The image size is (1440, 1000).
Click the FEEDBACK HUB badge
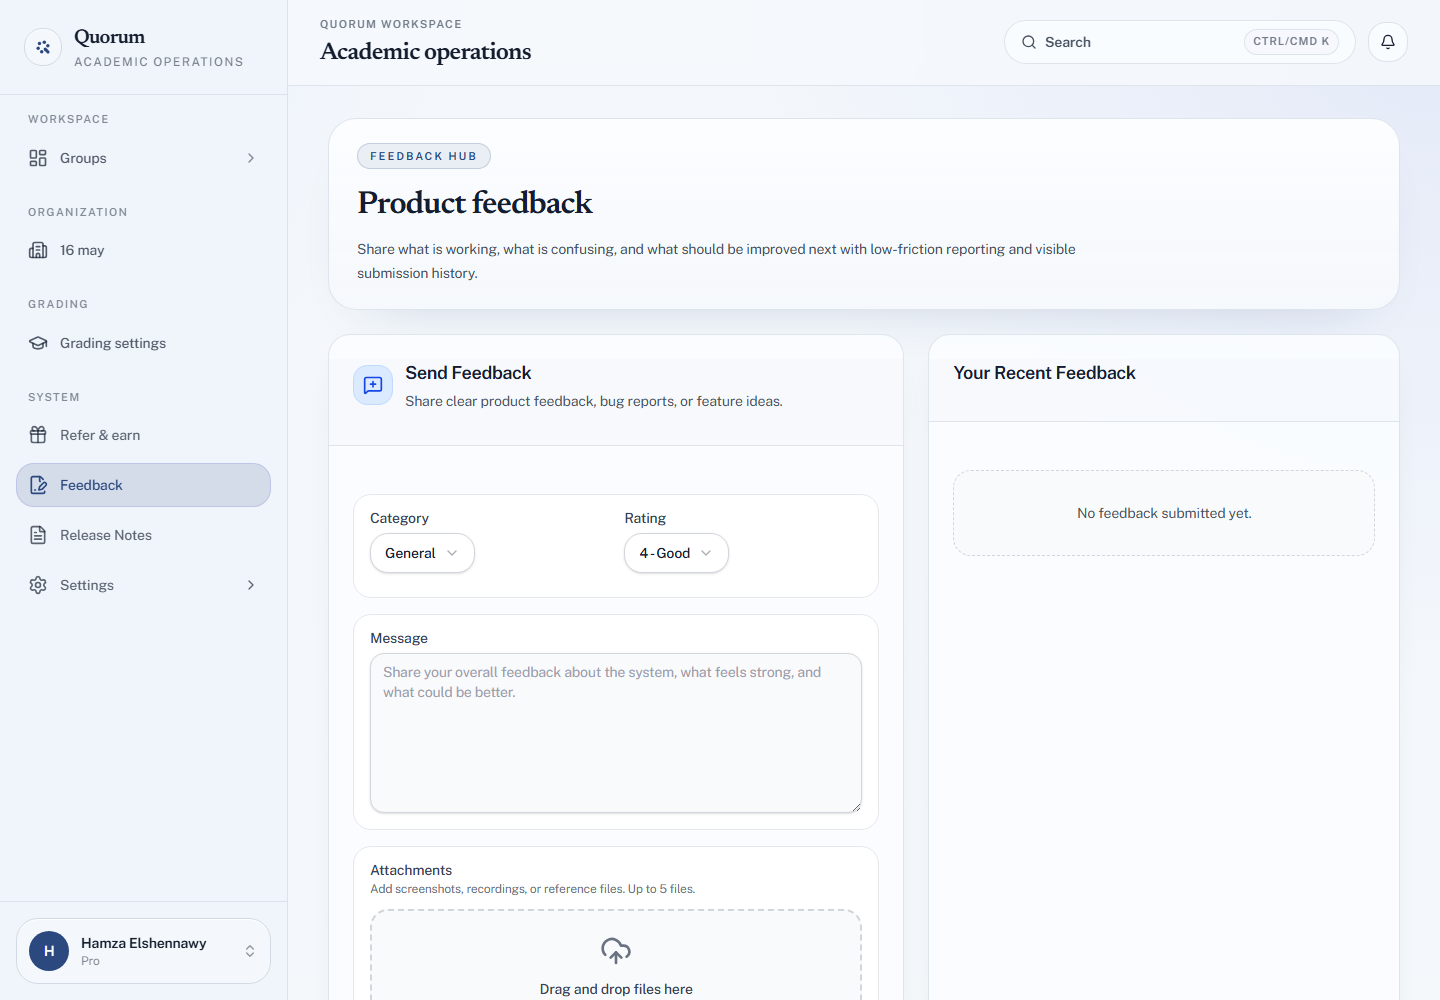[x=424, y=156]
